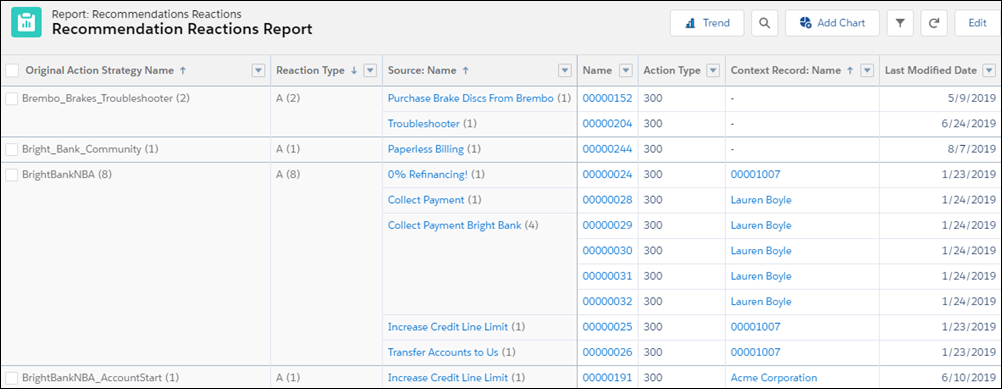The height and width of the screenshot is (389, 1002).
Task: Click the Trend button
Action: tap(707, 23)
